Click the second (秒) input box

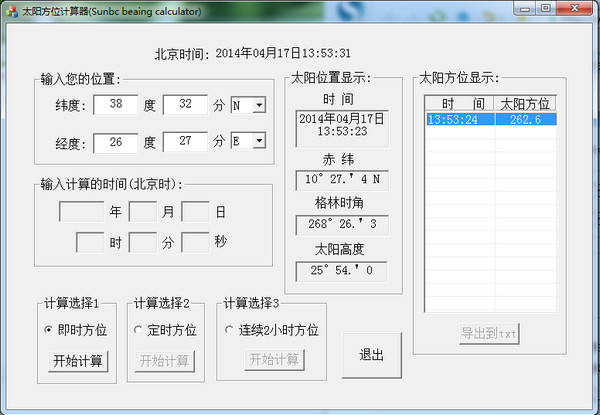click(194, 242)
